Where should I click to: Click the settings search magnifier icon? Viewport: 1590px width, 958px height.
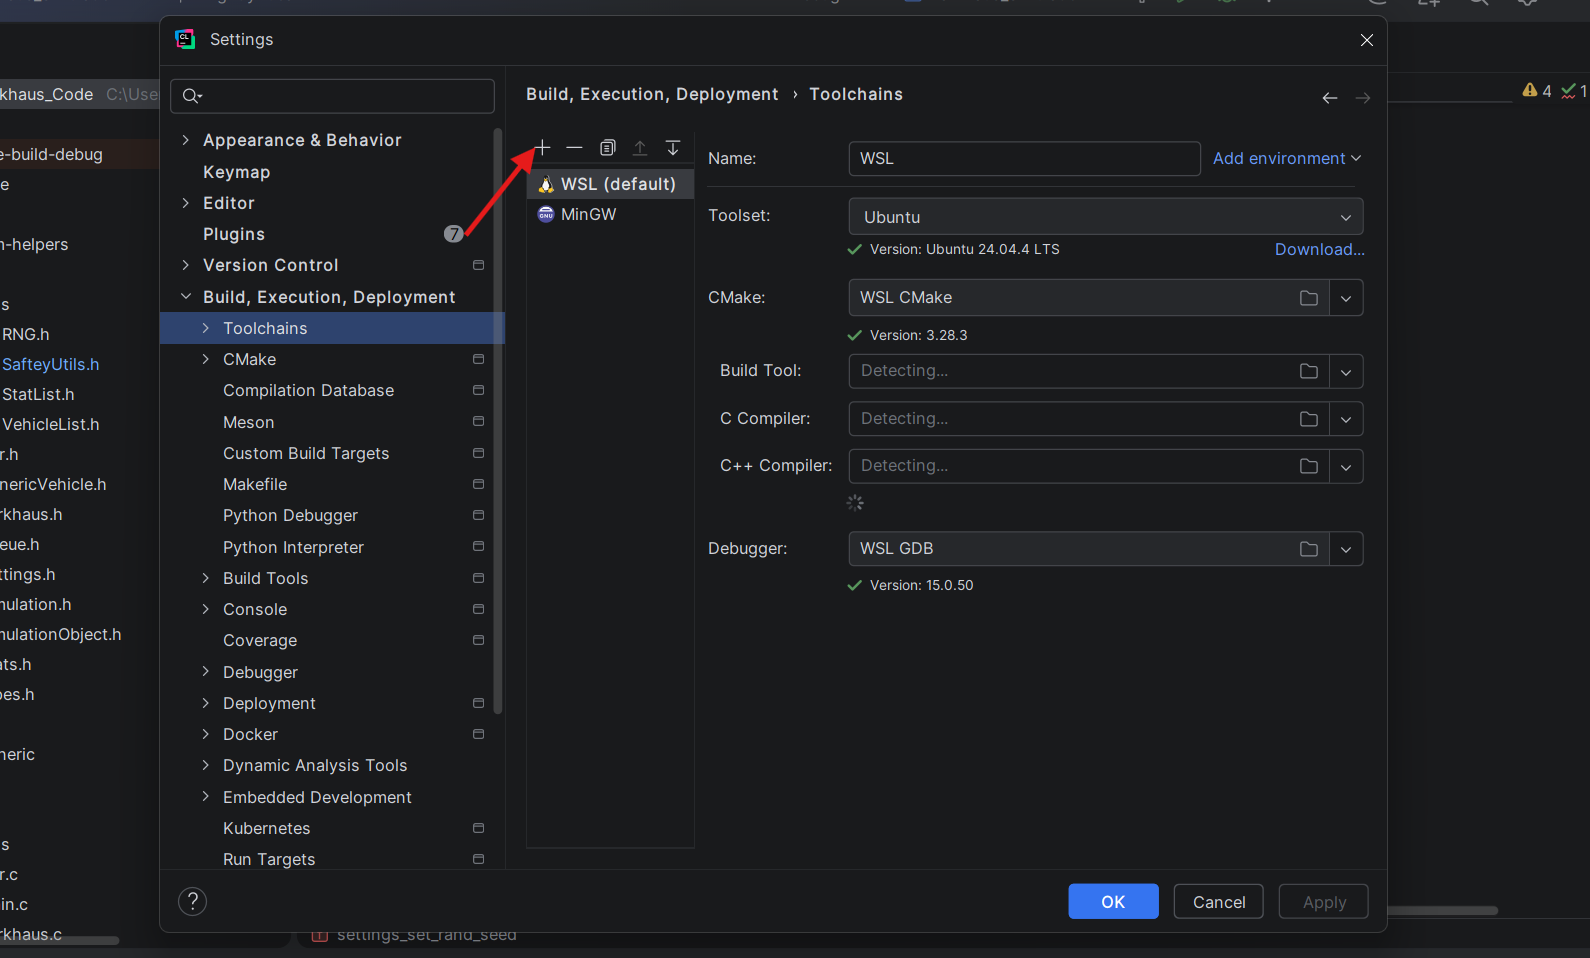[192, 96]
